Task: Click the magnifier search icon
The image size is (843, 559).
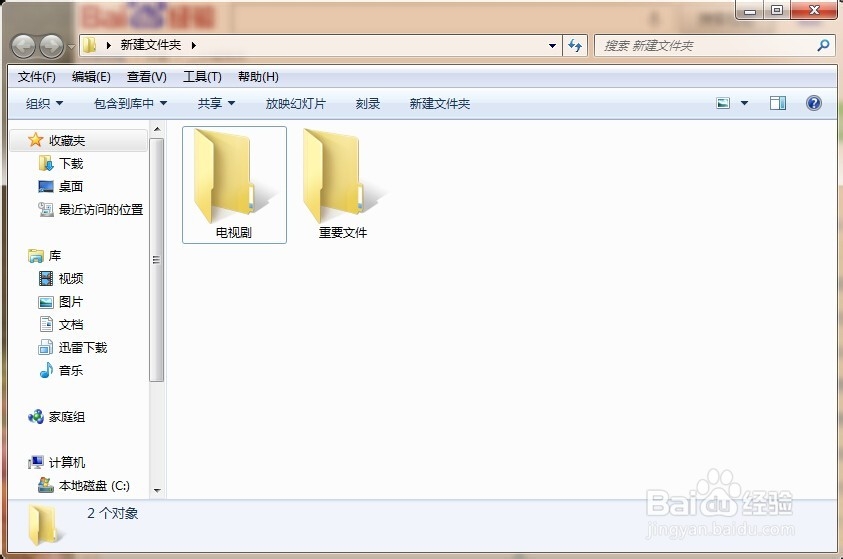Action: [x=823, y=46]
